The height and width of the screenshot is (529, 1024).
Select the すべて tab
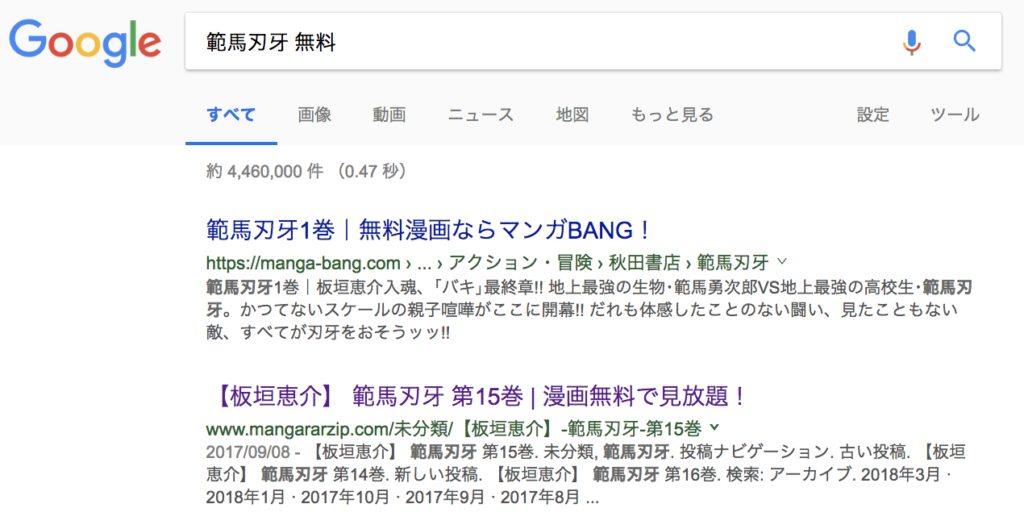click(x=231, y=115)
